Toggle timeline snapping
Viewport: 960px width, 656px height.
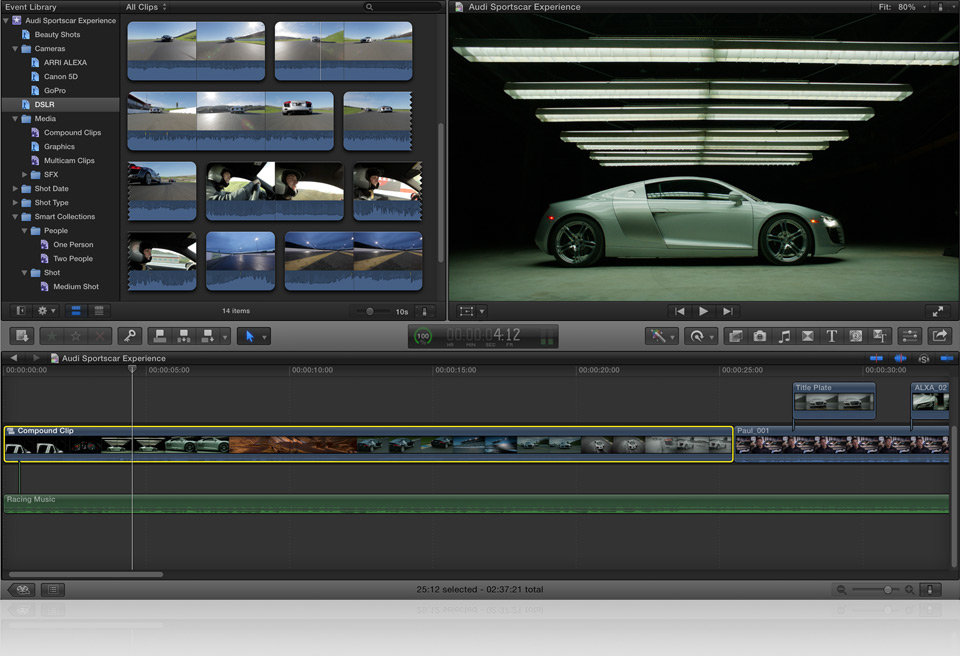pos(947,358)
